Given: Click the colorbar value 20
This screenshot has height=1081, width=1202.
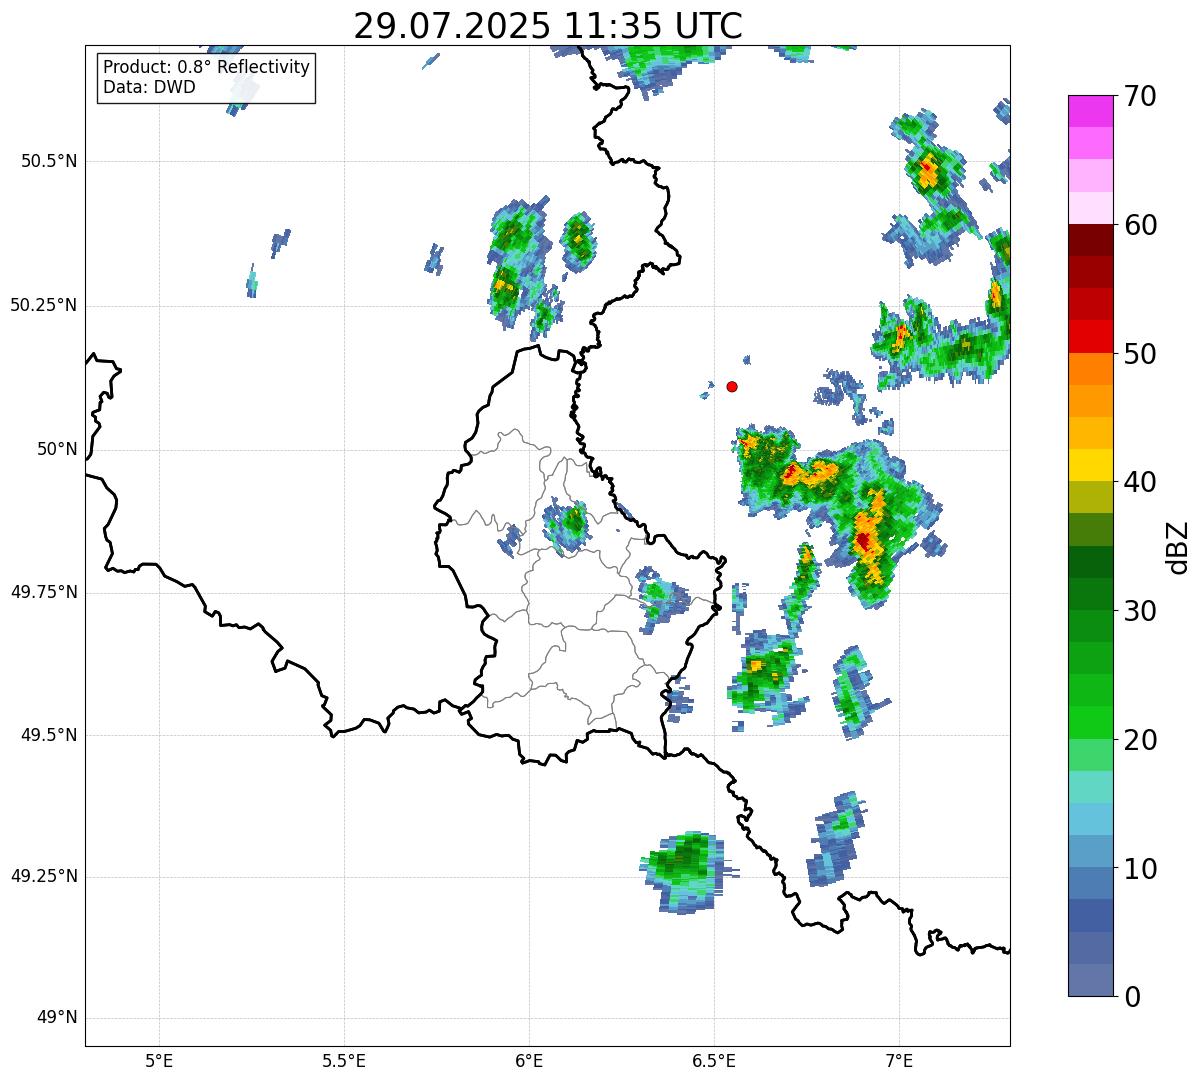Looking at the screenshot, I should 1140,740.
